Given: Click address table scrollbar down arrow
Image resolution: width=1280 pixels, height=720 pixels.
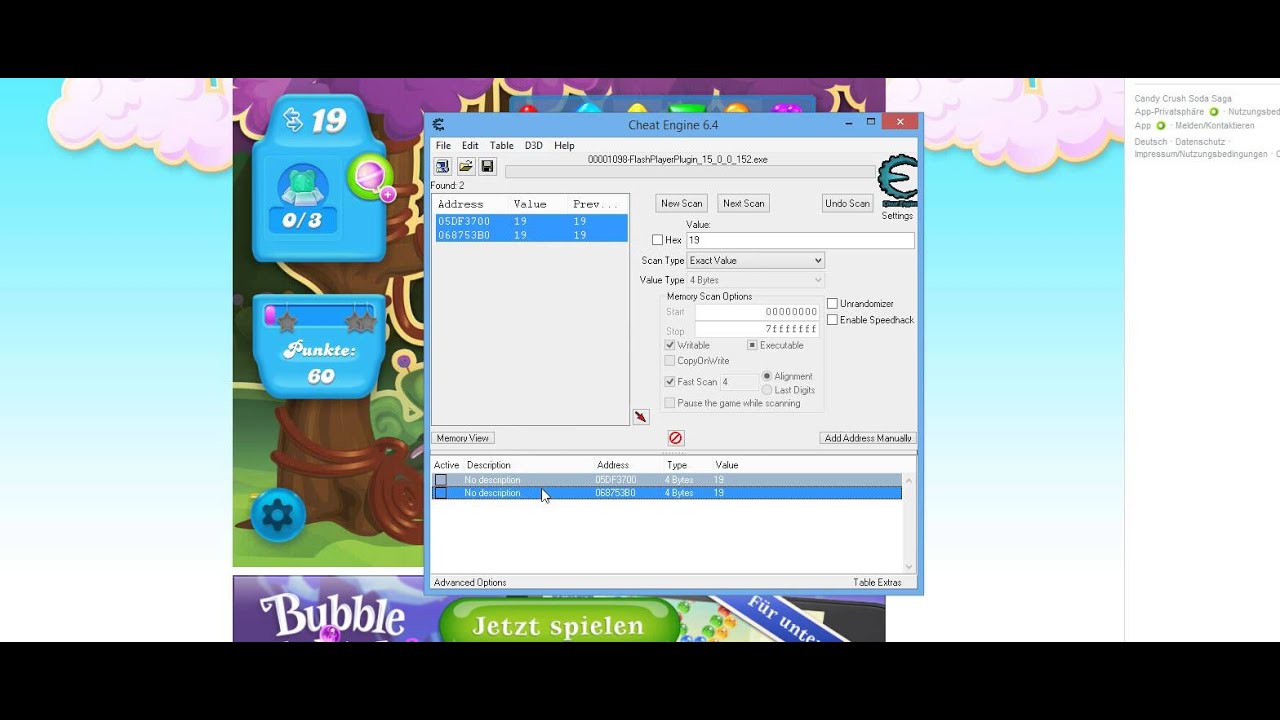Looking at the screenshot, I should [909, 567].
